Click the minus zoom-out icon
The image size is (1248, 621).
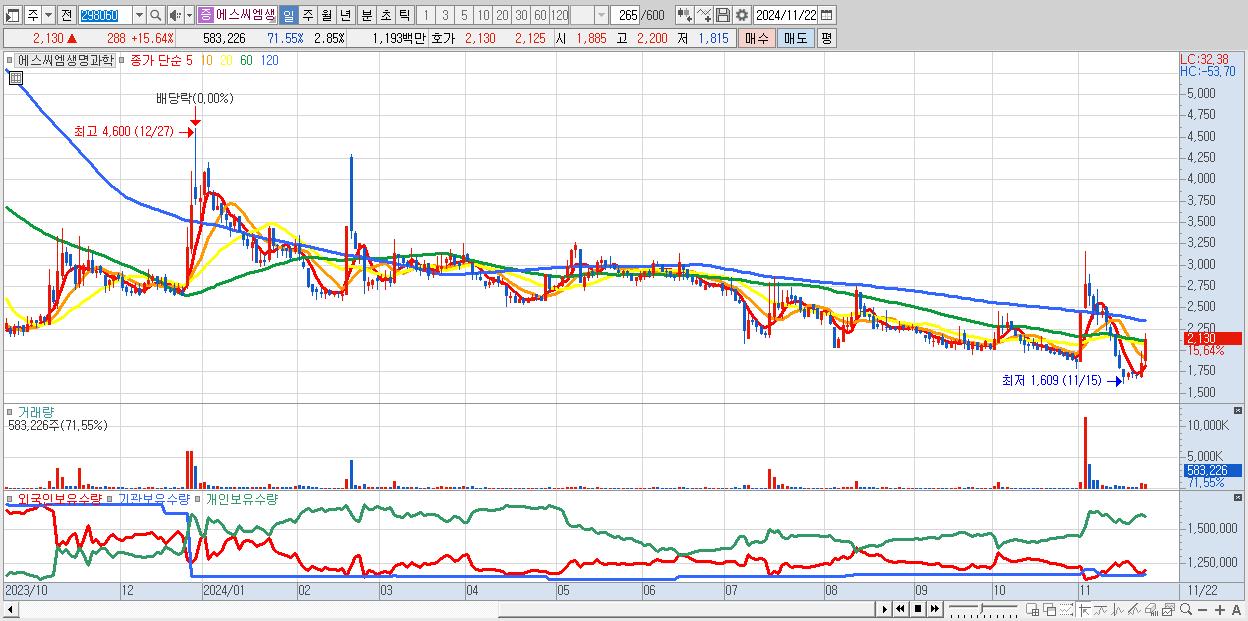point(1202,609)
